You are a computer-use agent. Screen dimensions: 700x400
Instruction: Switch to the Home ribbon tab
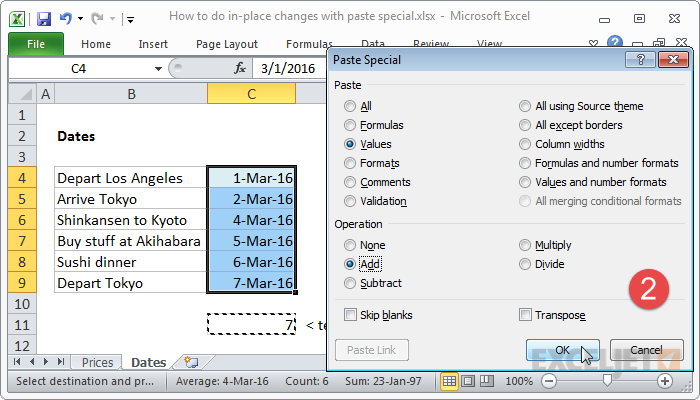(x=96, y=44)
